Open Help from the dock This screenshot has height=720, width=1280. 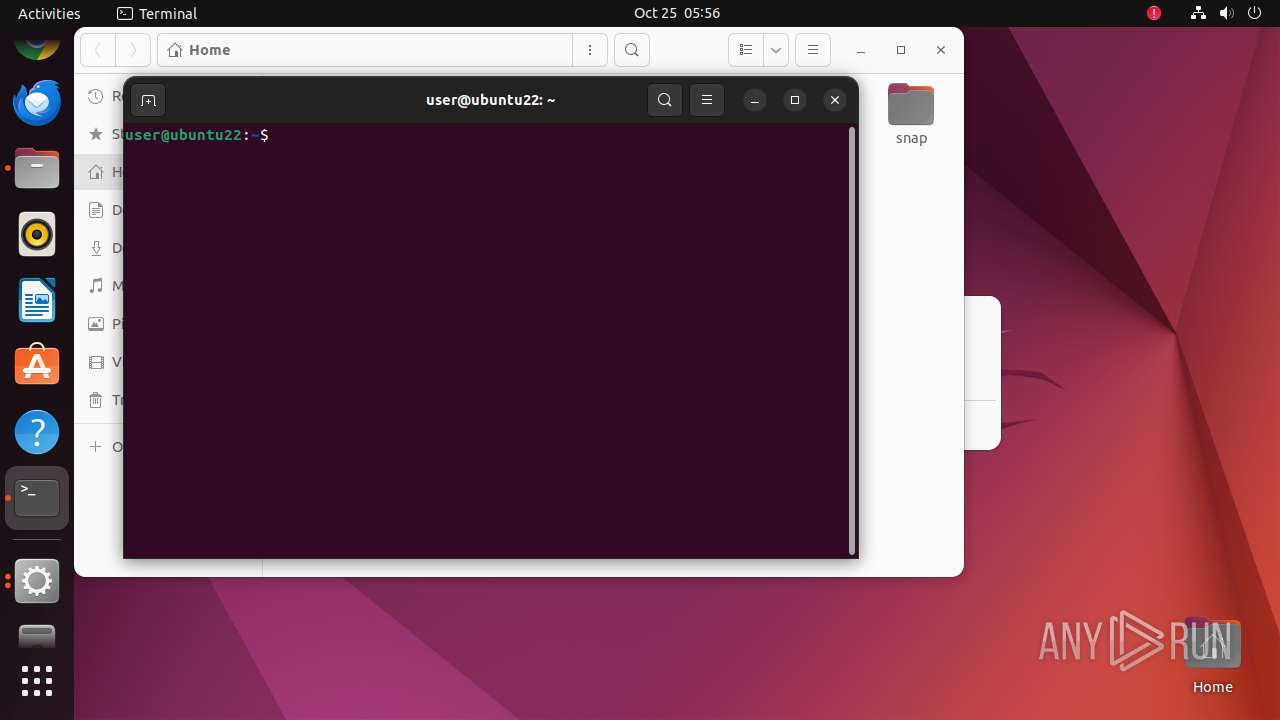click(37, 432)
